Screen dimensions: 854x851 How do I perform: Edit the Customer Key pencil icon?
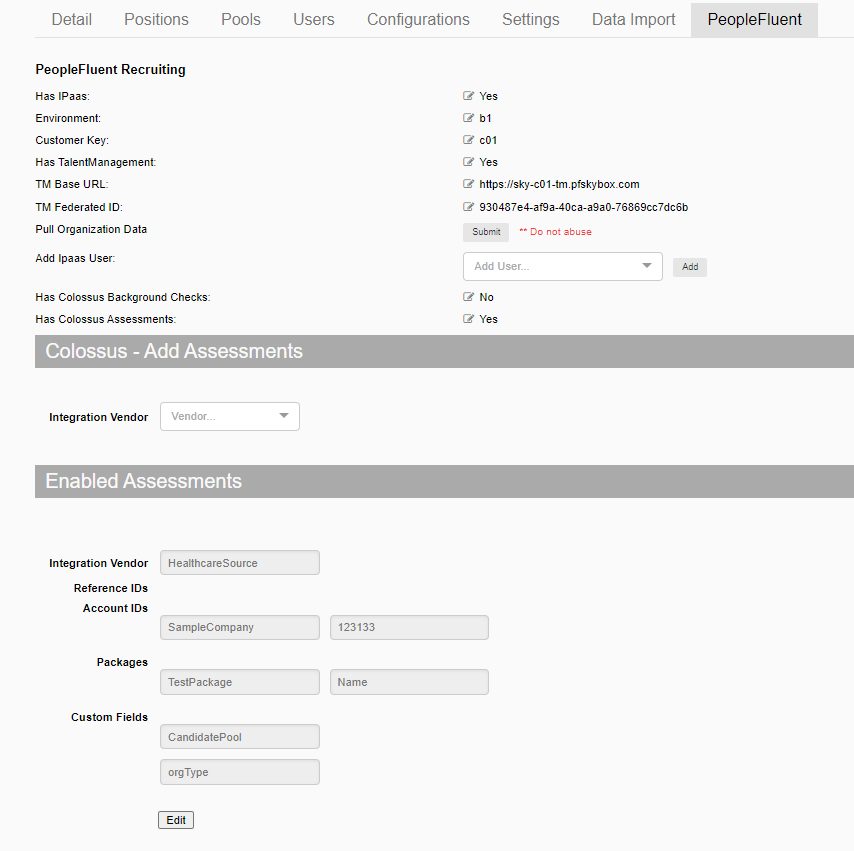[x=468, y=140]
